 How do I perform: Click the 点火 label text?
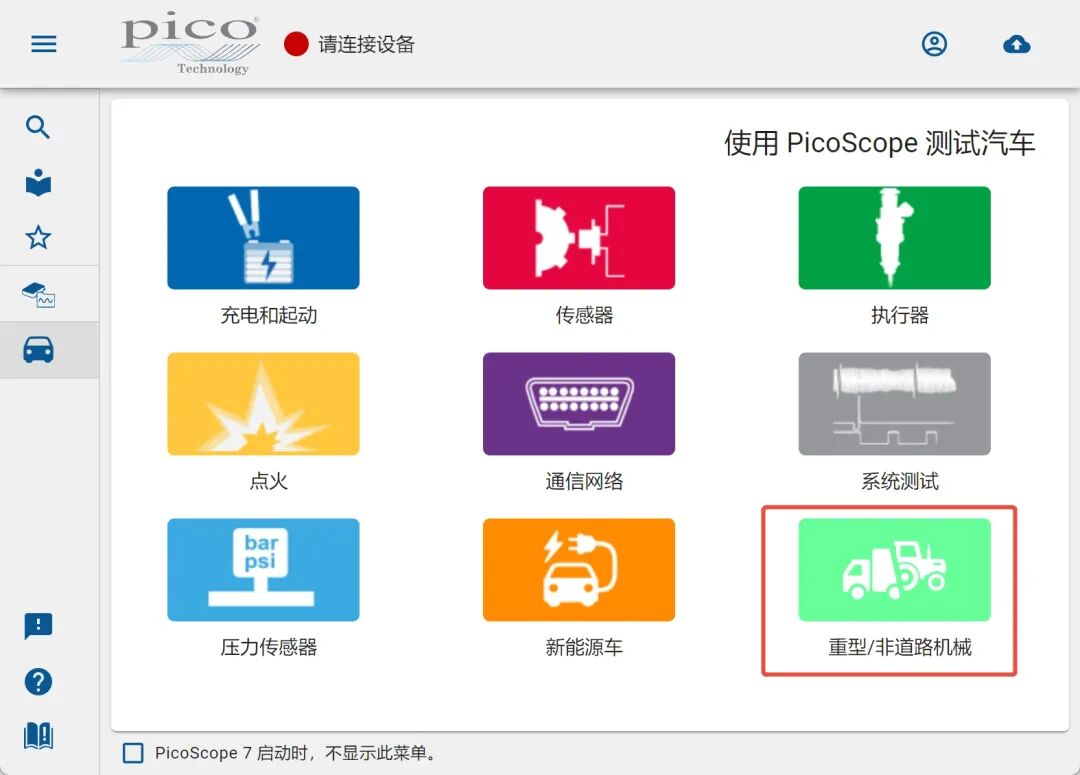point(269,481)
